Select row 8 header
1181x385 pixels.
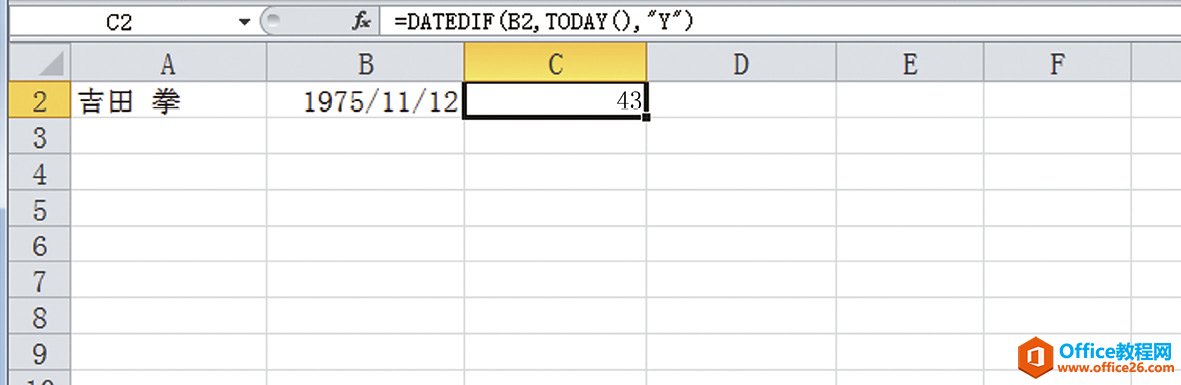40,316
